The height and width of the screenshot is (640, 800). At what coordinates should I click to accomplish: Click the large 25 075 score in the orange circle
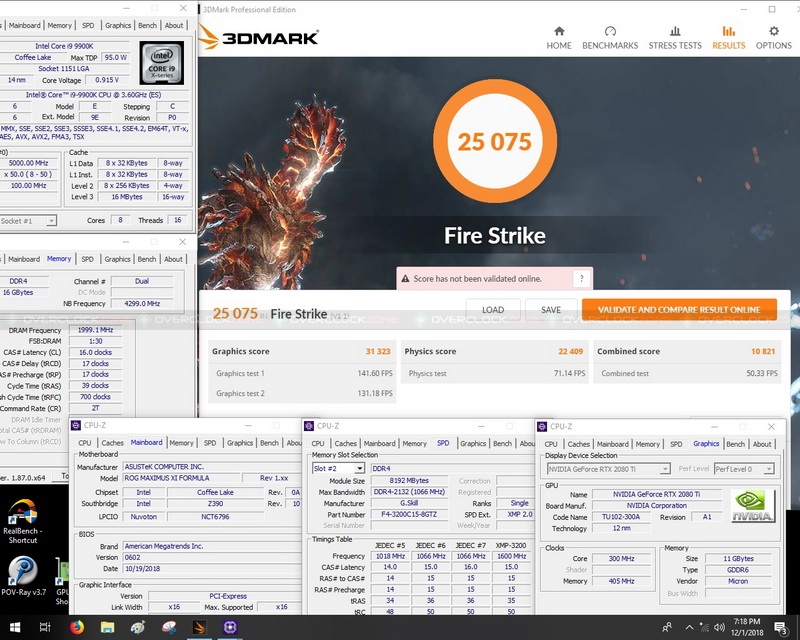click(x=494, y=142)
